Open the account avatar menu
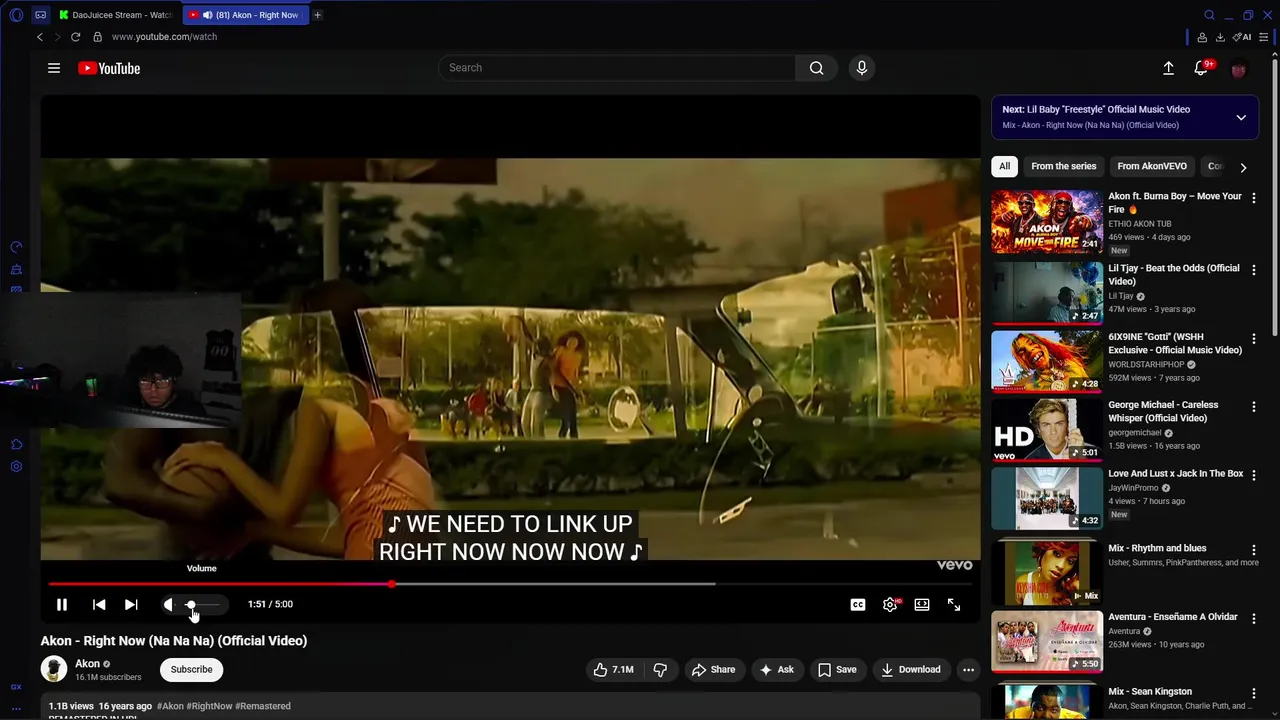The image size is (1280, 720). (1238, 69)
